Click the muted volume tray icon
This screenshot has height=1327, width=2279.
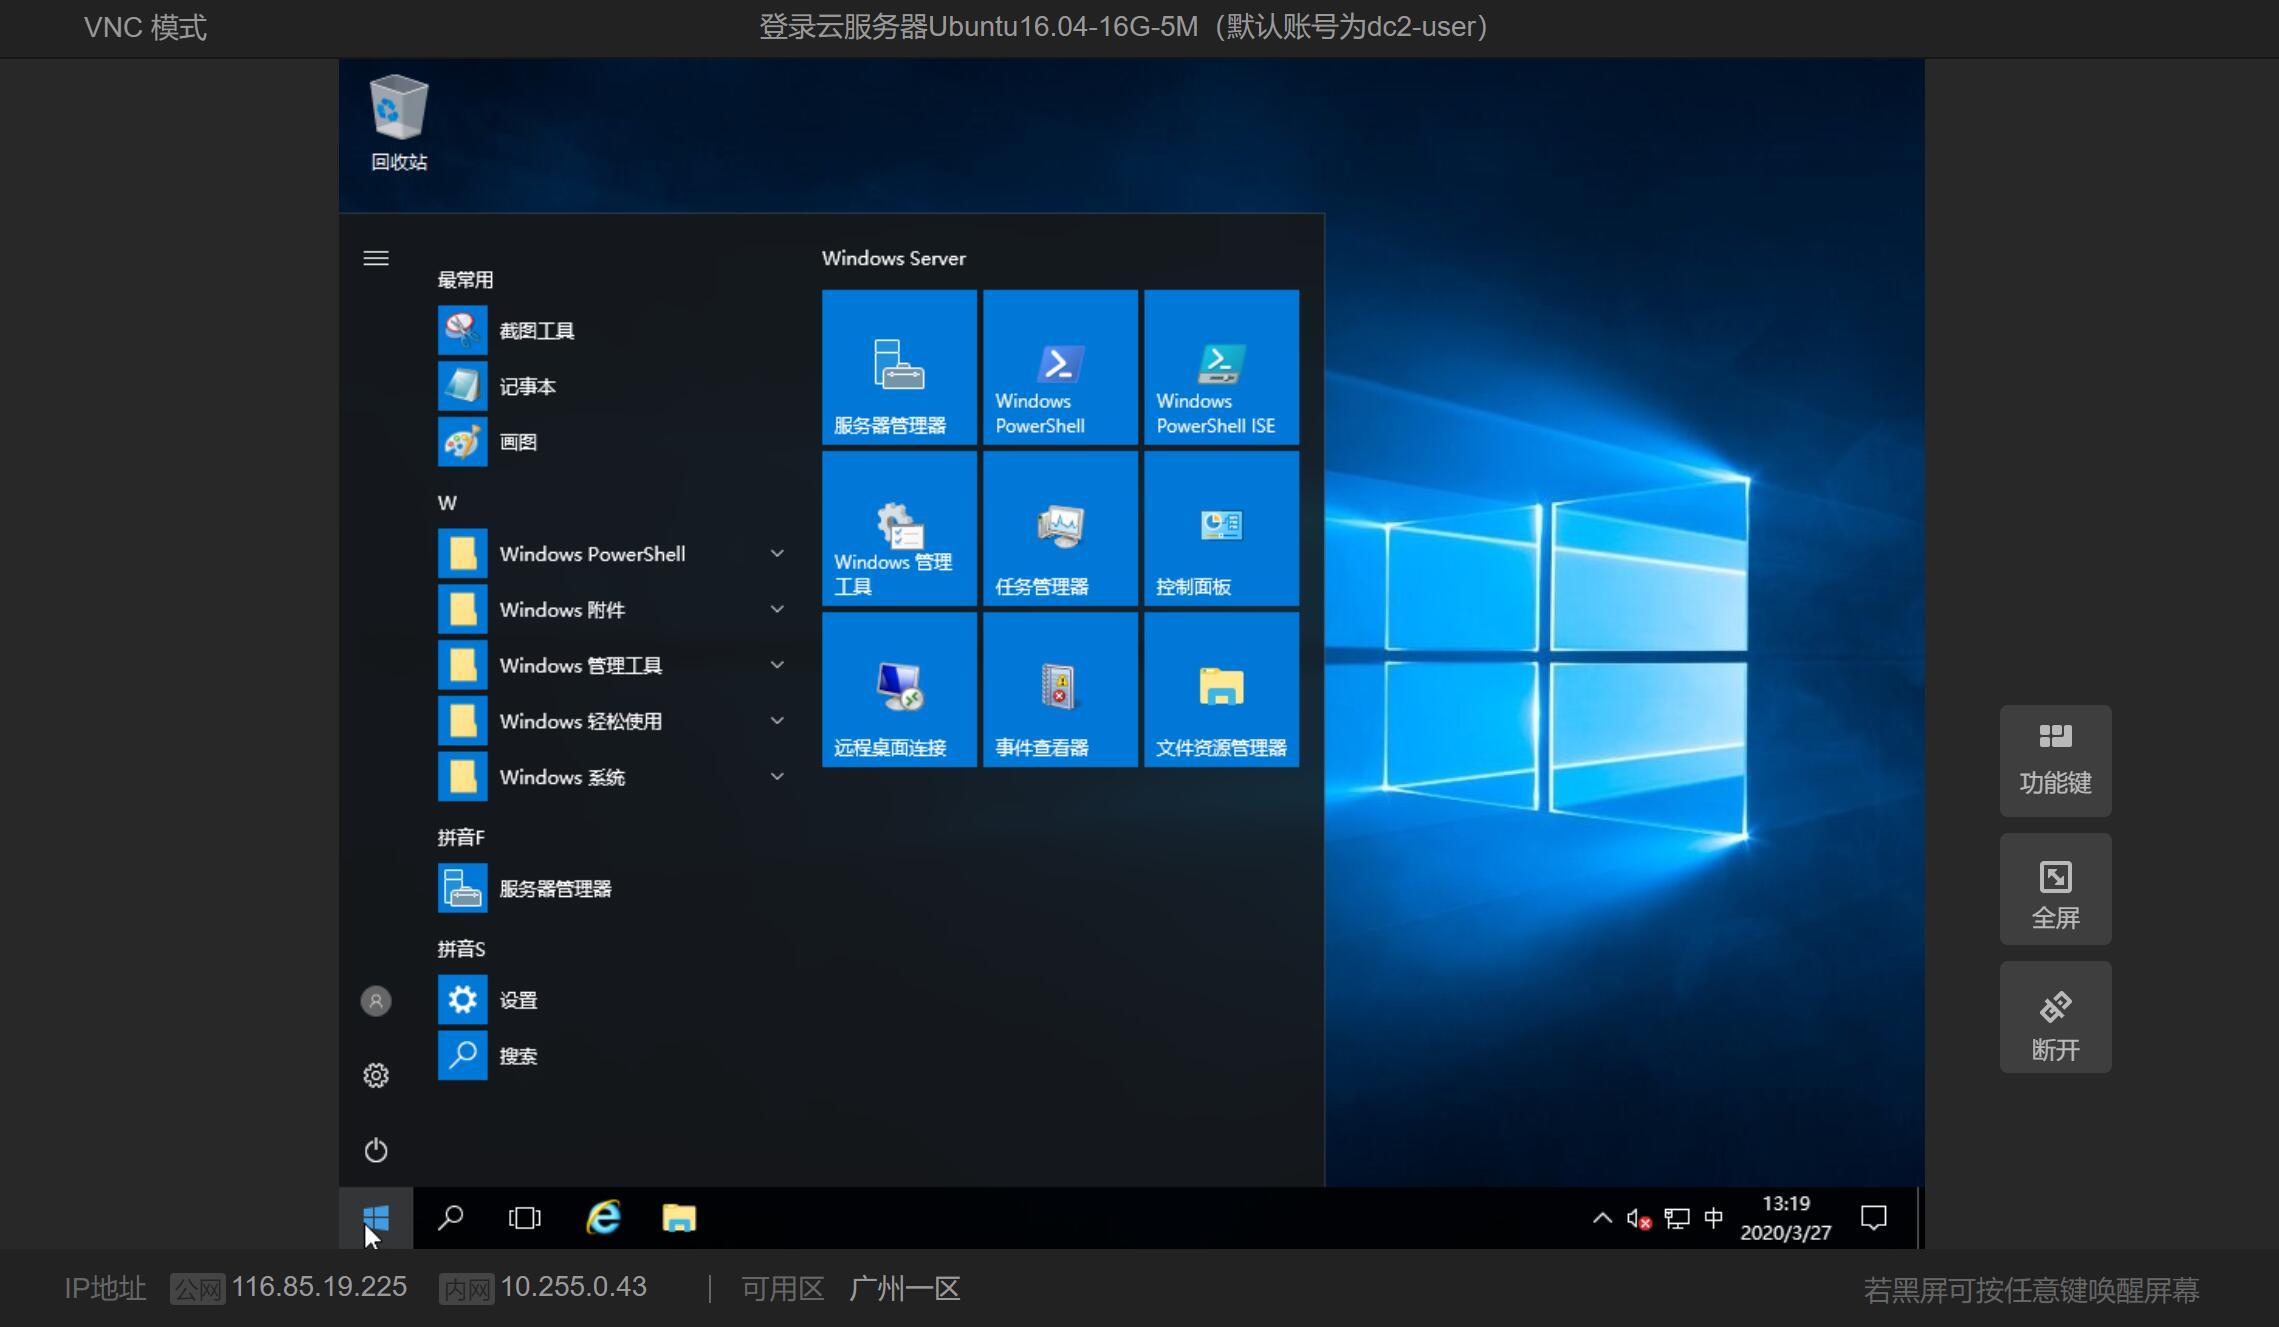[x=1639, y=1219]
